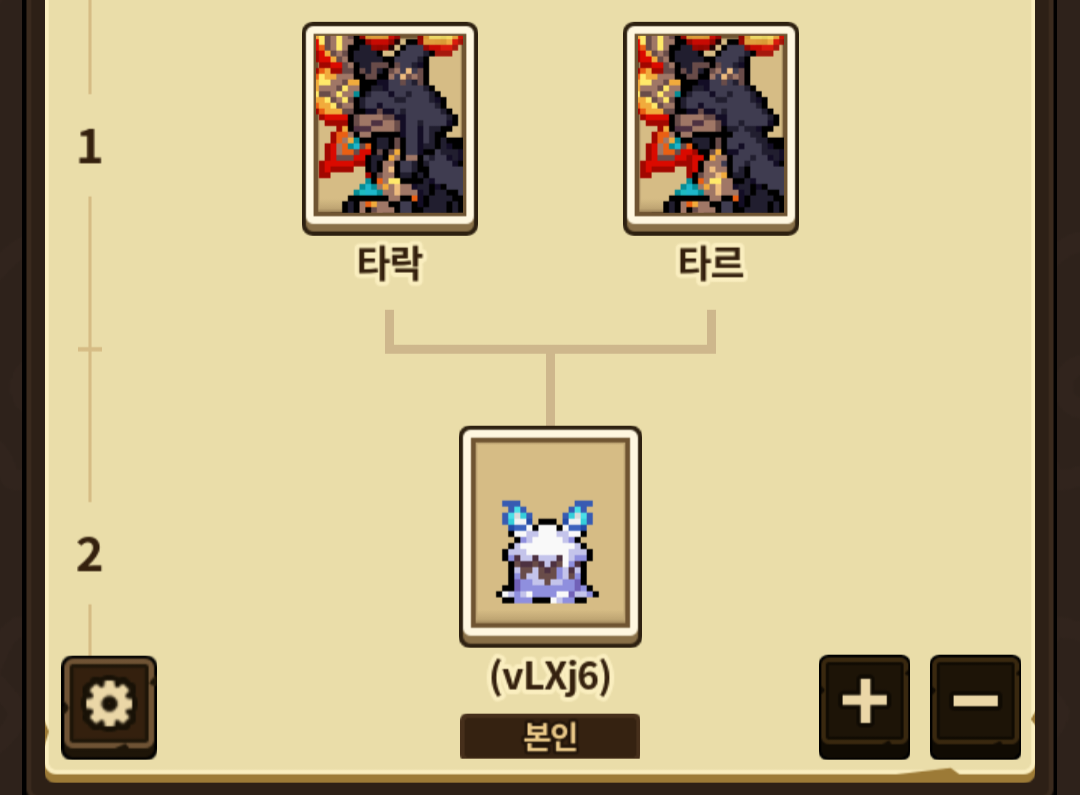This screenshot has width=1080, height=795.
Task: Click the 타르 name label
Action: [x=711, y=263]
